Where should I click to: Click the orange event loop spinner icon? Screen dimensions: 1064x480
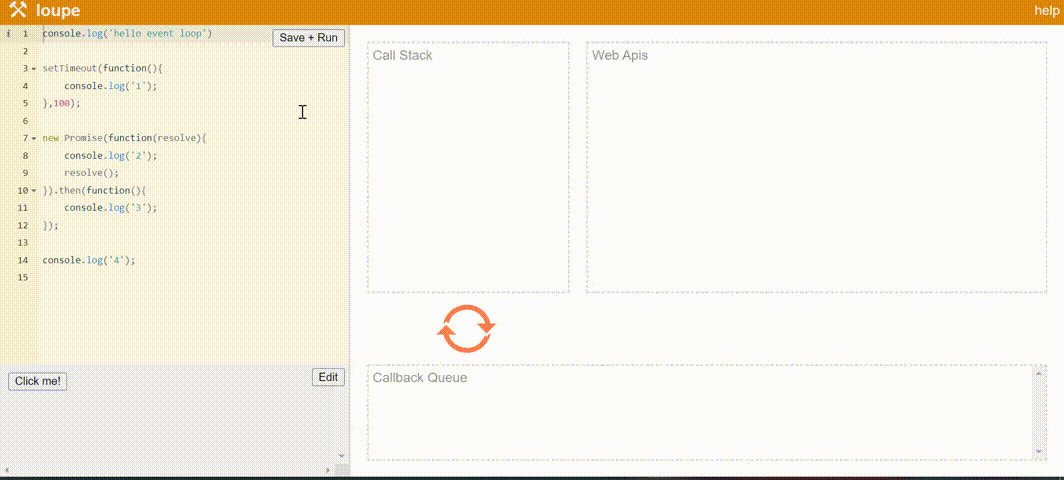(466, 329)
